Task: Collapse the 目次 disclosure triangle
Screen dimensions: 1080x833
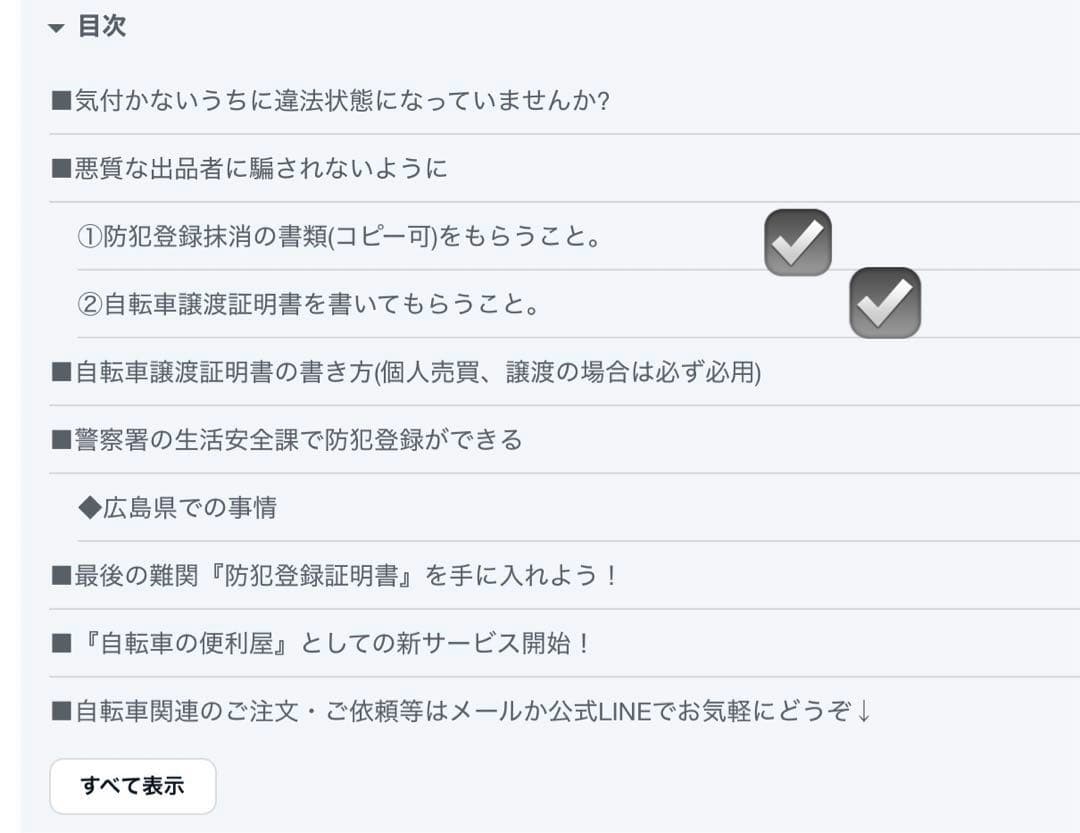Action: pos(56,28)
